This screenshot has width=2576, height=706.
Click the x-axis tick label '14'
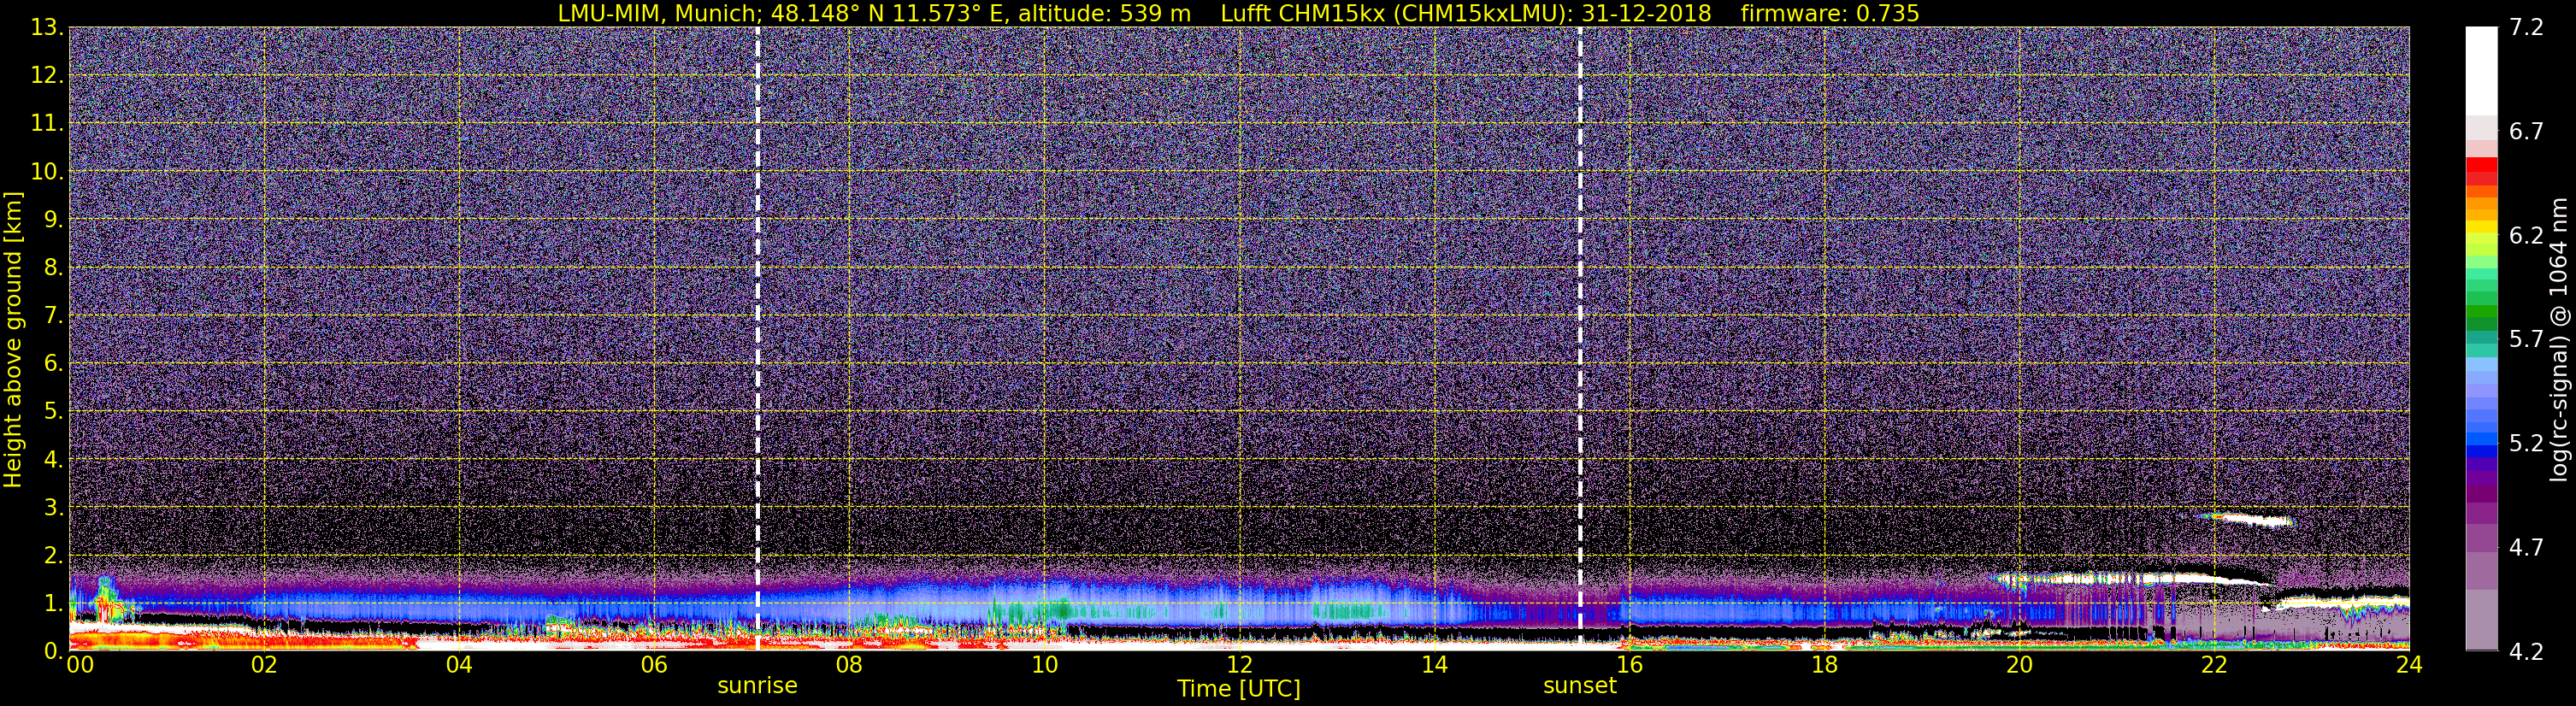1434,666
